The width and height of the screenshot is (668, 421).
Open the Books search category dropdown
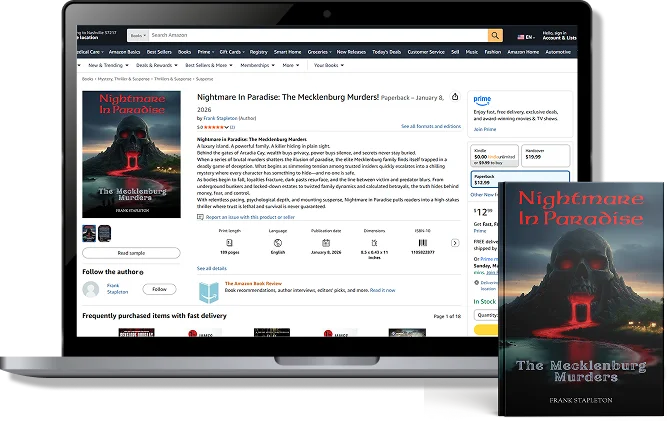pos(138,35)
